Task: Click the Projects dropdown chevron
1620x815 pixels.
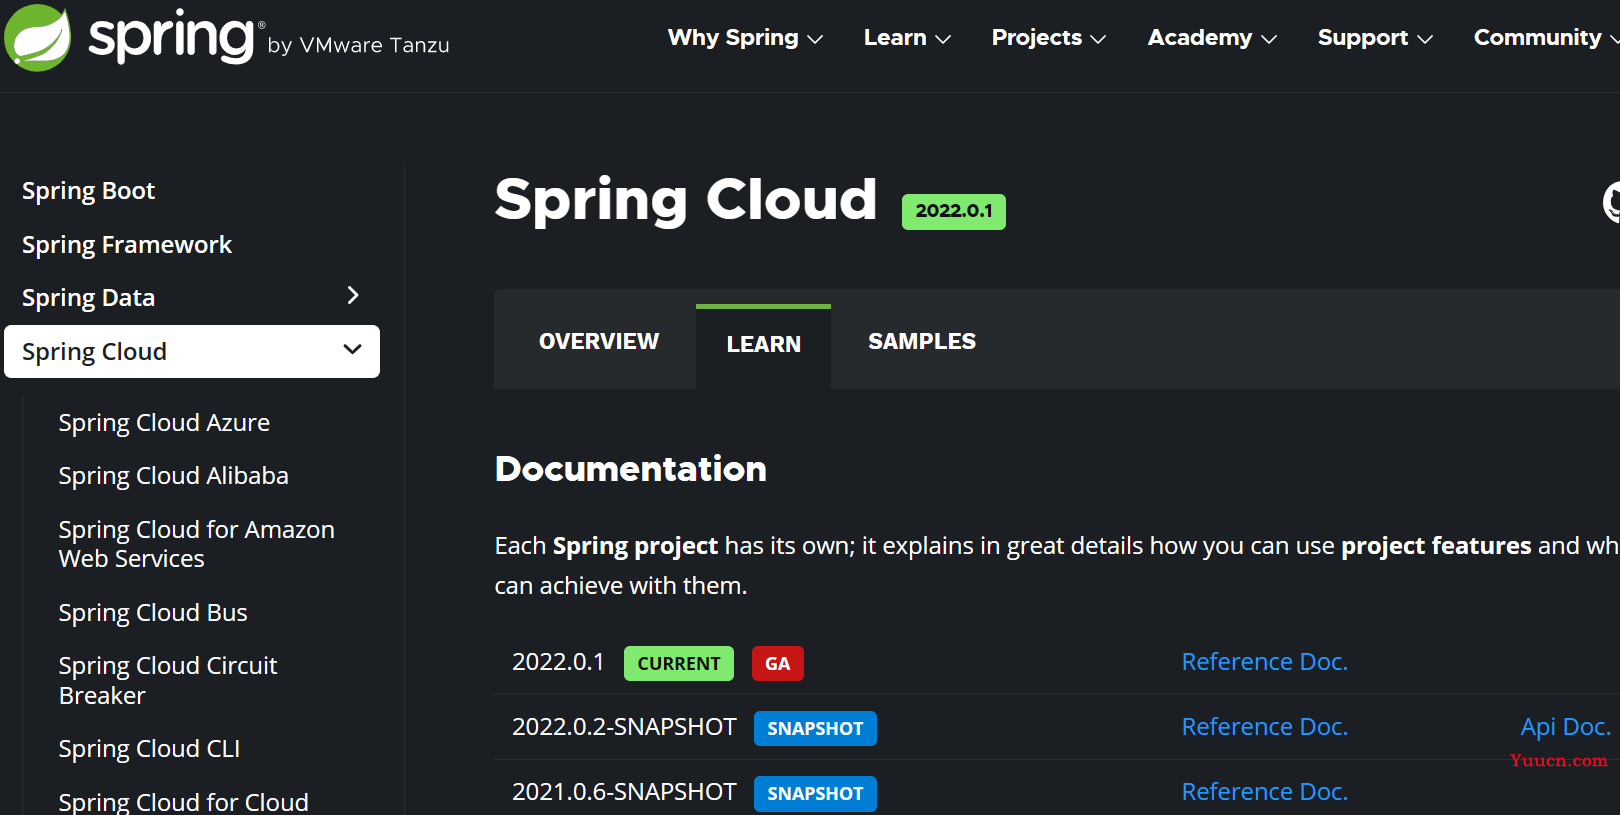Action: tap(1098, 39)
